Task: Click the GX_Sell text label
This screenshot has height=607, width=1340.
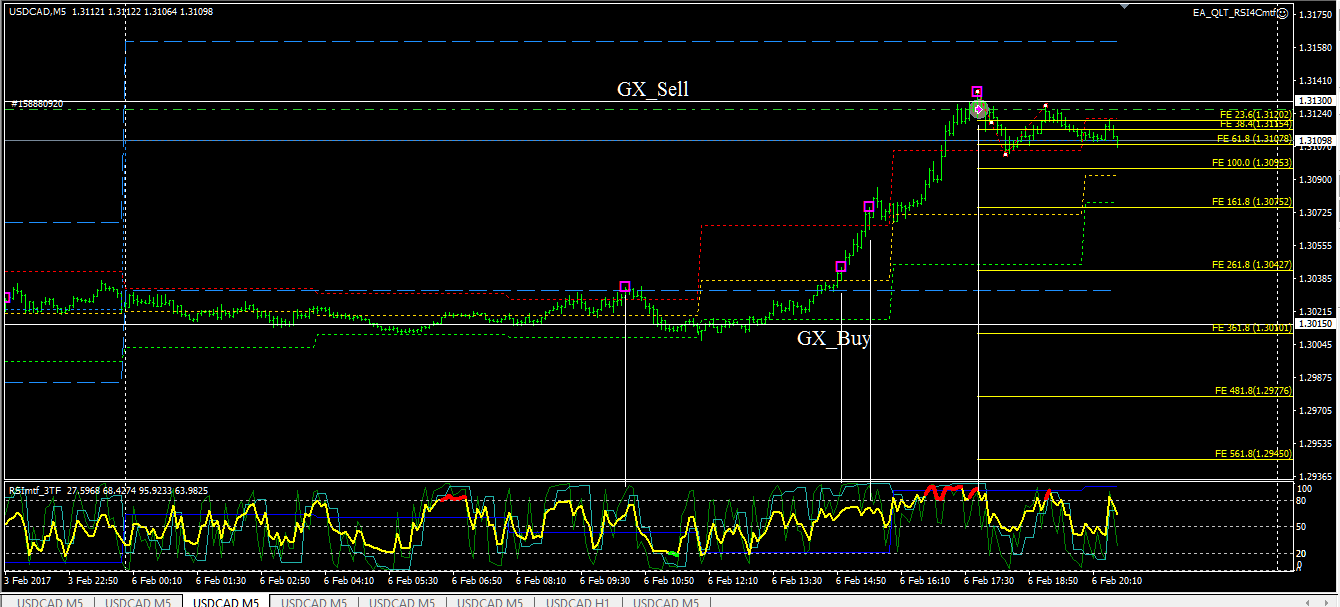Action: tap(653, 89)
